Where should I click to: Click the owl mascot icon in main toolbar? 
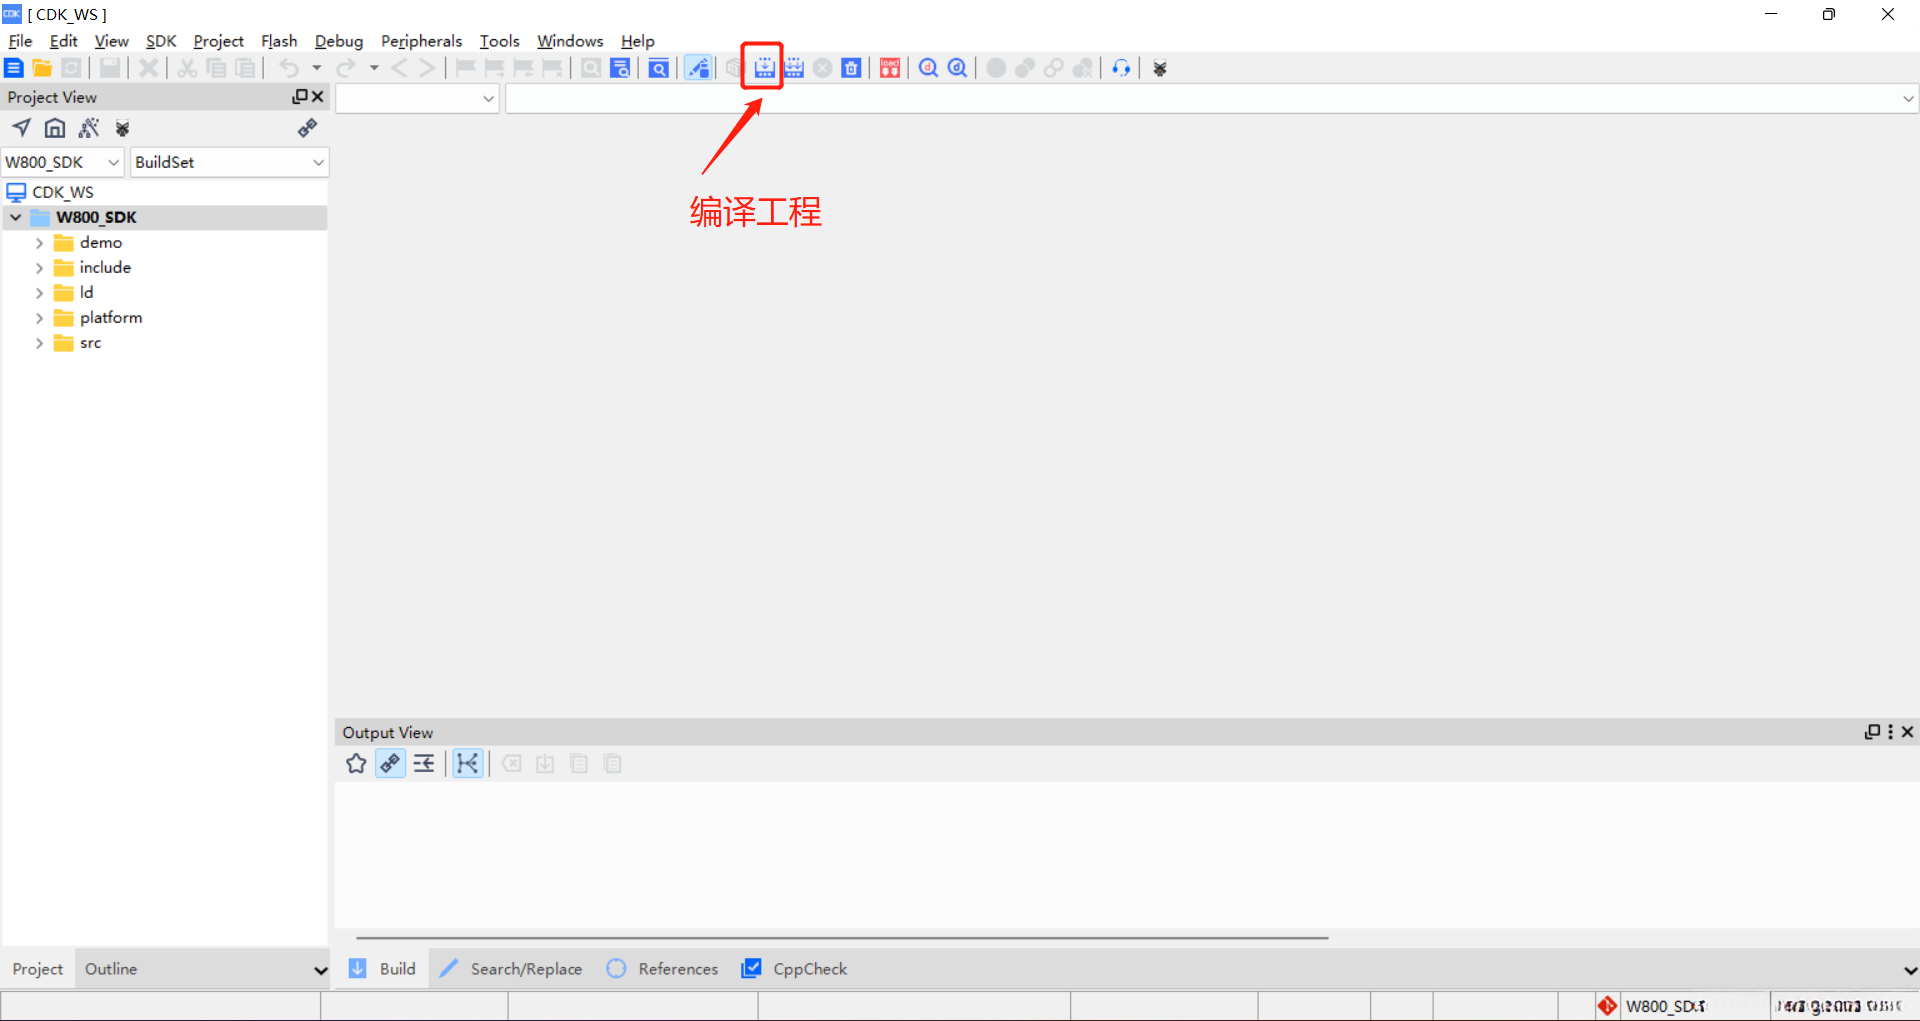pyautogui.click(x=1160, y=69)
